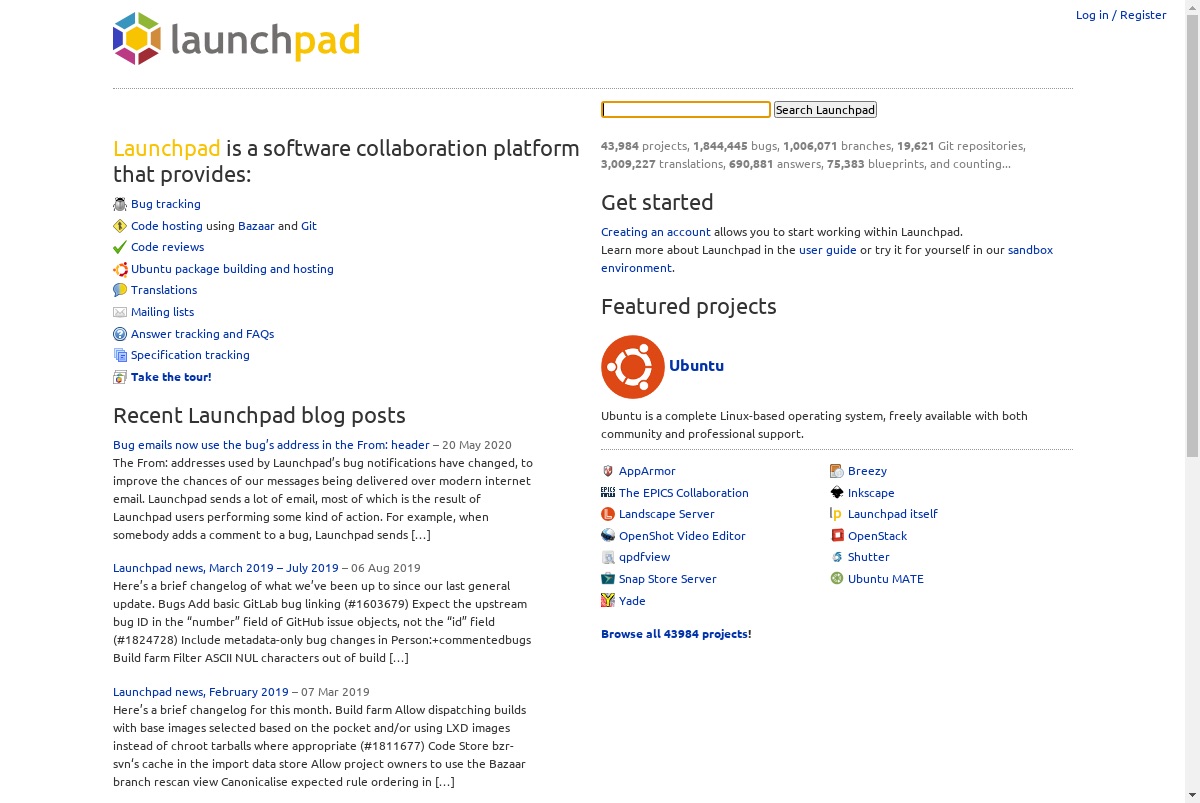Click the bug icon beside Bug tracking
This screenshot has height=803, width=1200.
point(120,204)
